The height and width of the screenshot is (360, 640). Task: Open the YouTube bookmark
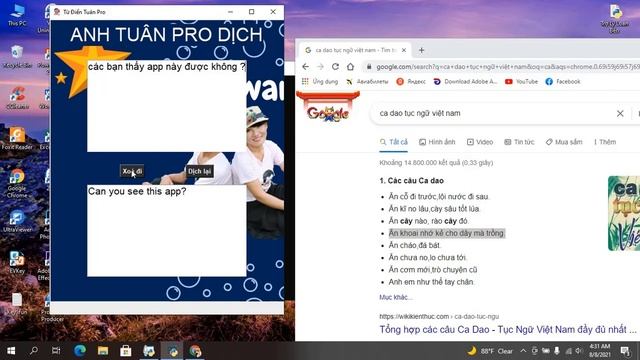521,82
